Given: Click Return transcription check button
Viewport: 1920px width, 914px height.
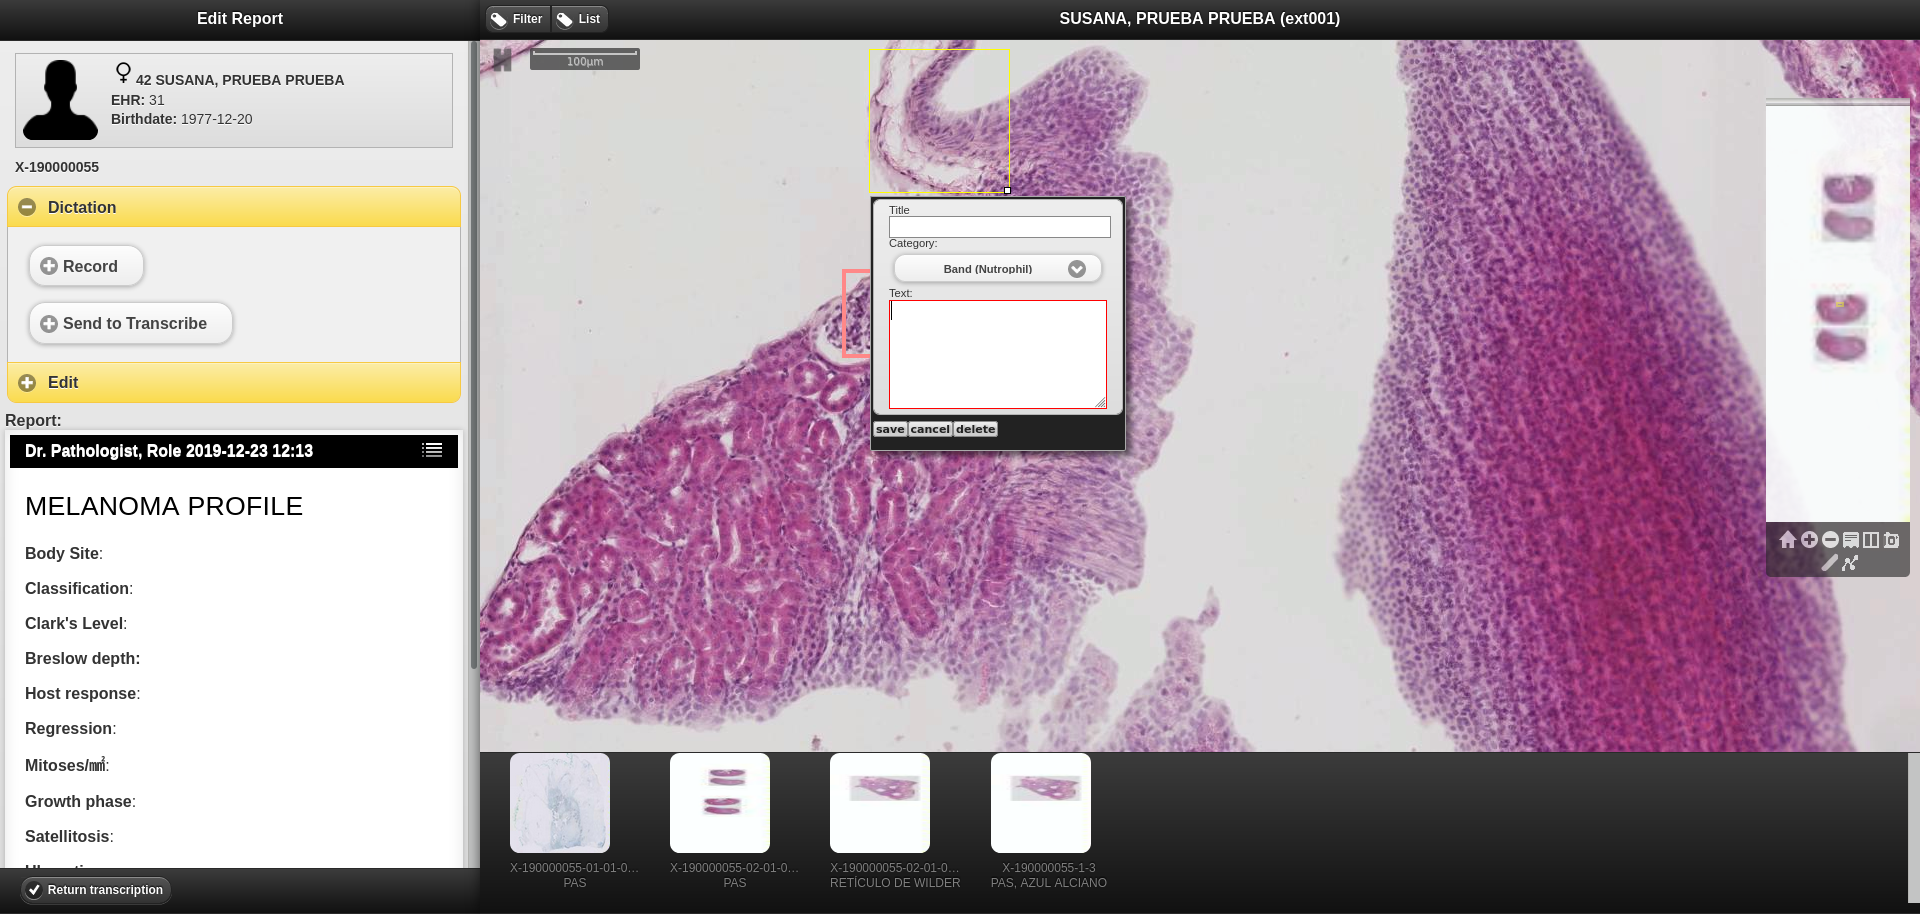Looking at the screenshot, I should [x=96, y=890].
